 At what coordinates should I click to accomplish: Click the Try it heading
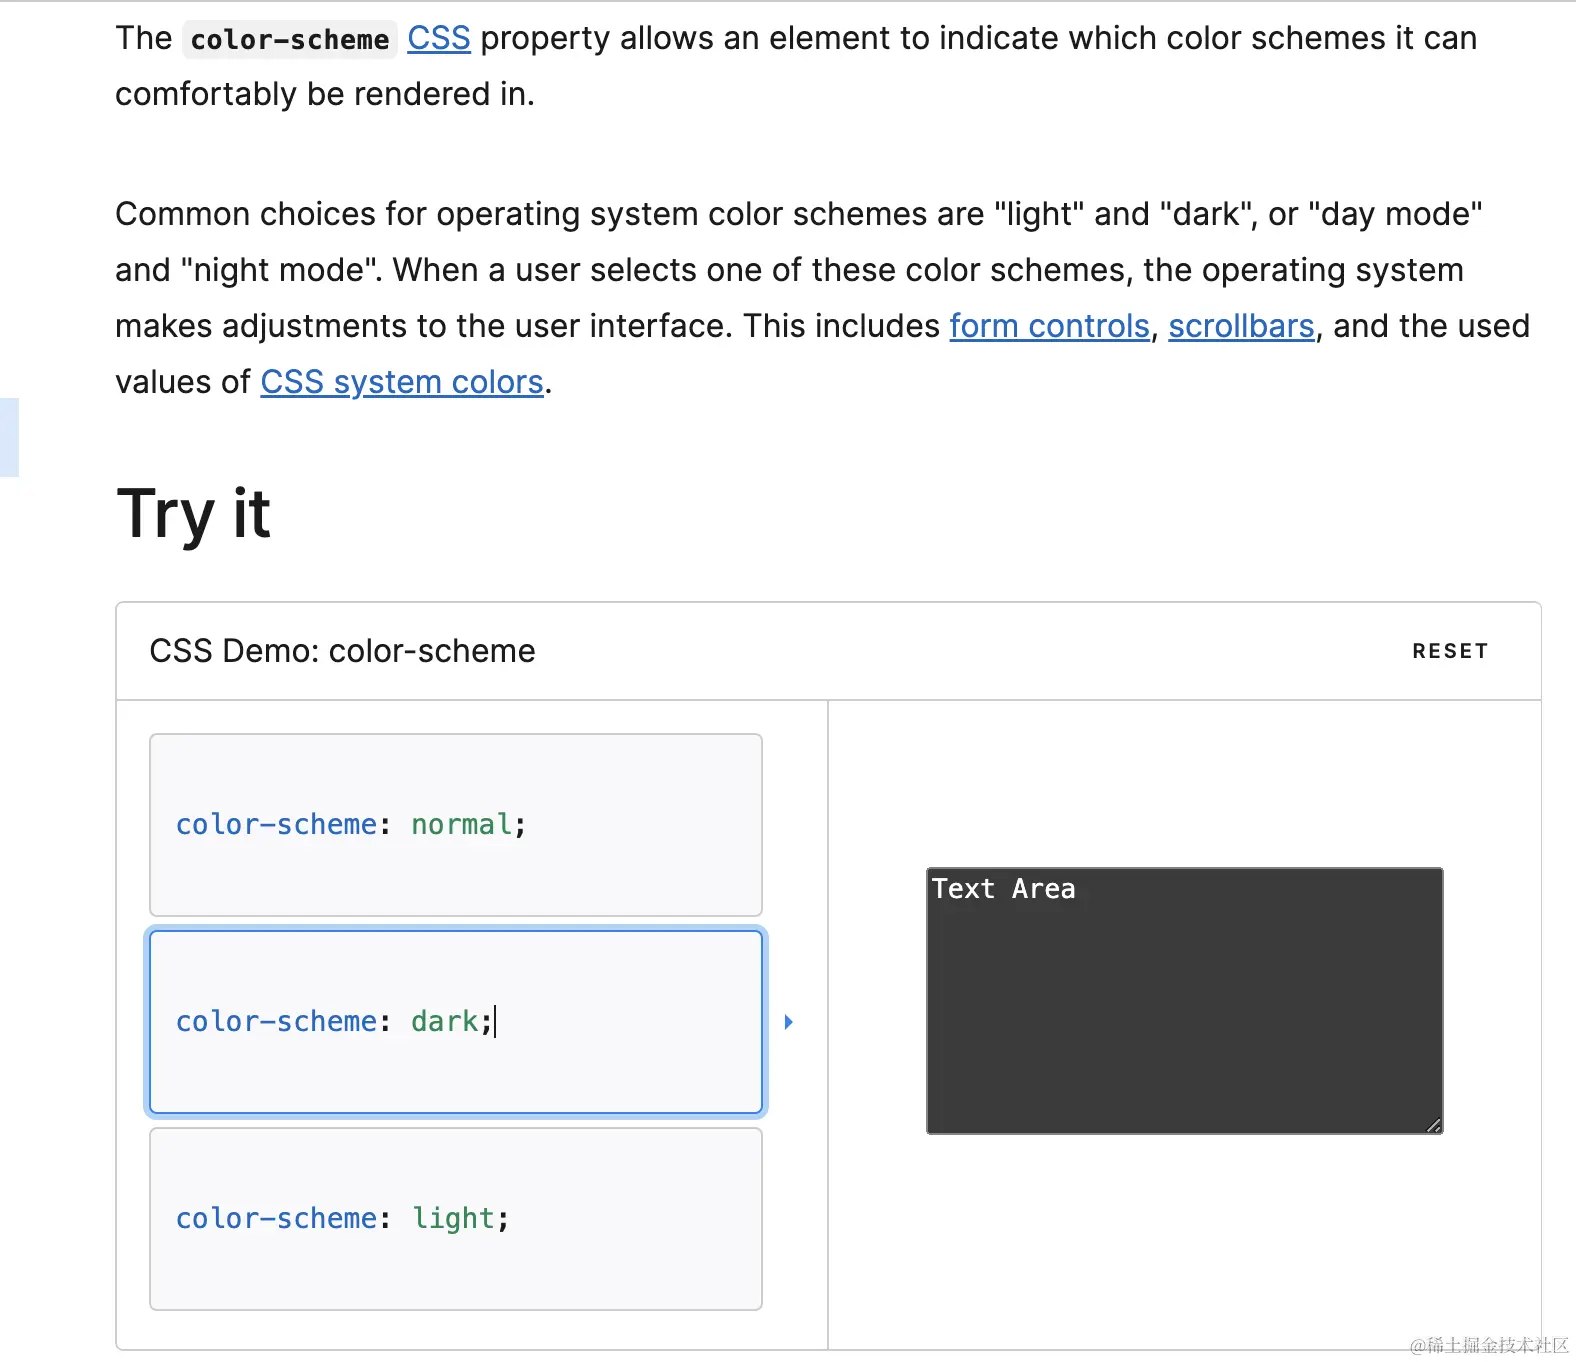(x=194, y=514)
